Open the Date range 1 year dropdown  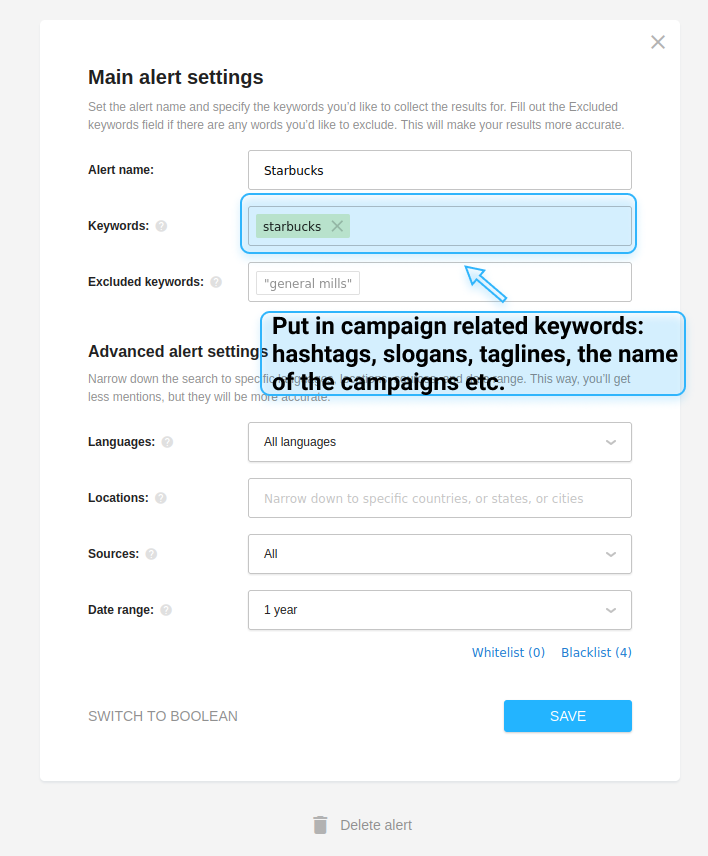point(440,610)
